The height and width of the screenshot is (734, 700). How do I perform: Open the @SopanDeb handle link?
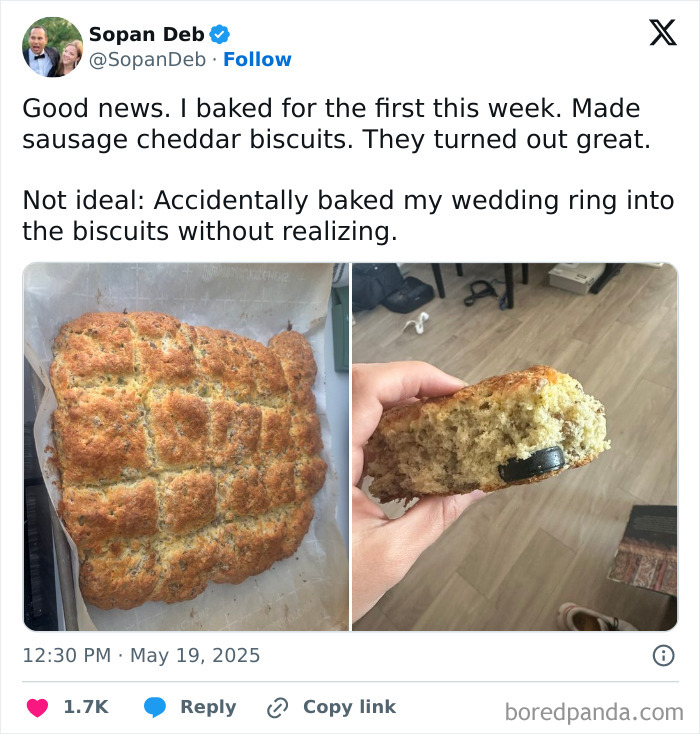[x=149, y=60]
